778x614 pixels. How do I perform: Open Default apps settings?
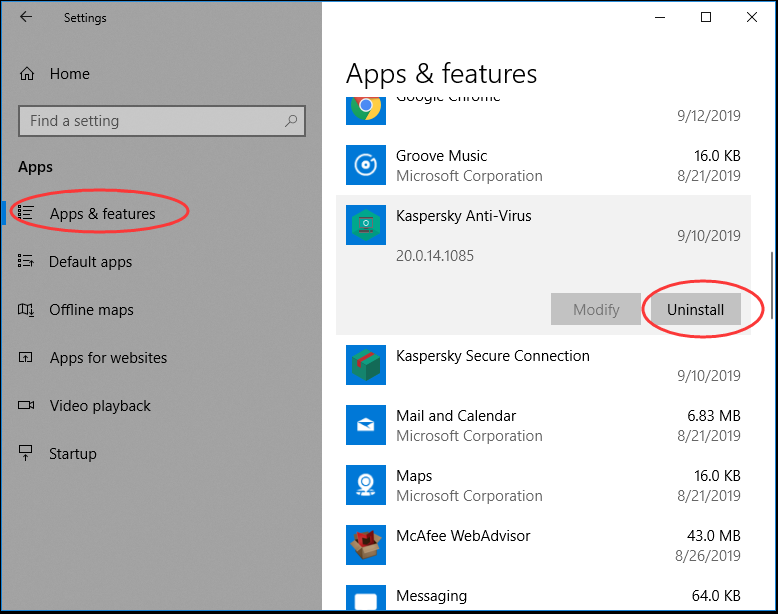(90, 262)
